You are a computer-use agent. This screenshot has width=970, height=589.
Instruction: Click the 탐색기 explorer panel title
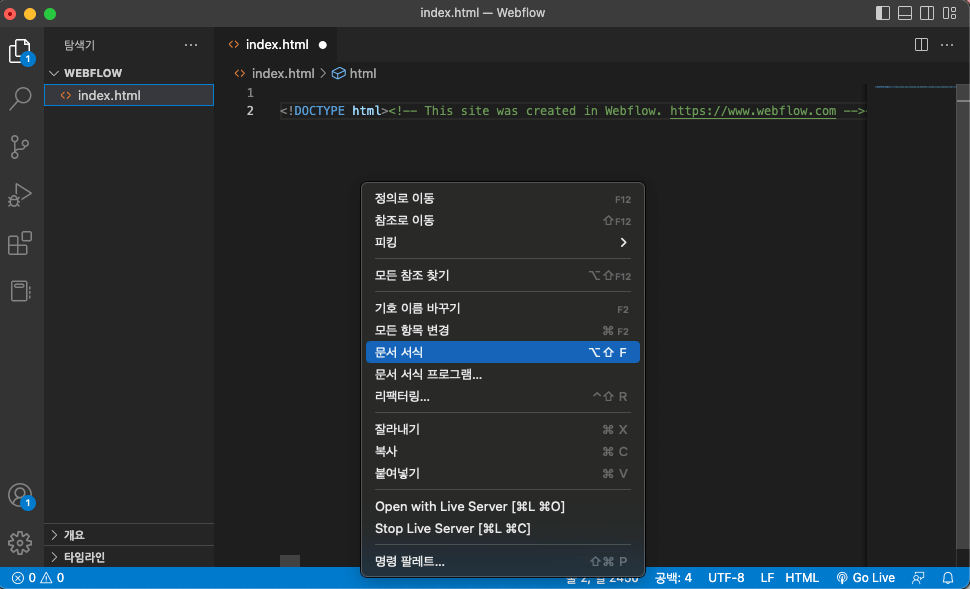tap(79, 45)
